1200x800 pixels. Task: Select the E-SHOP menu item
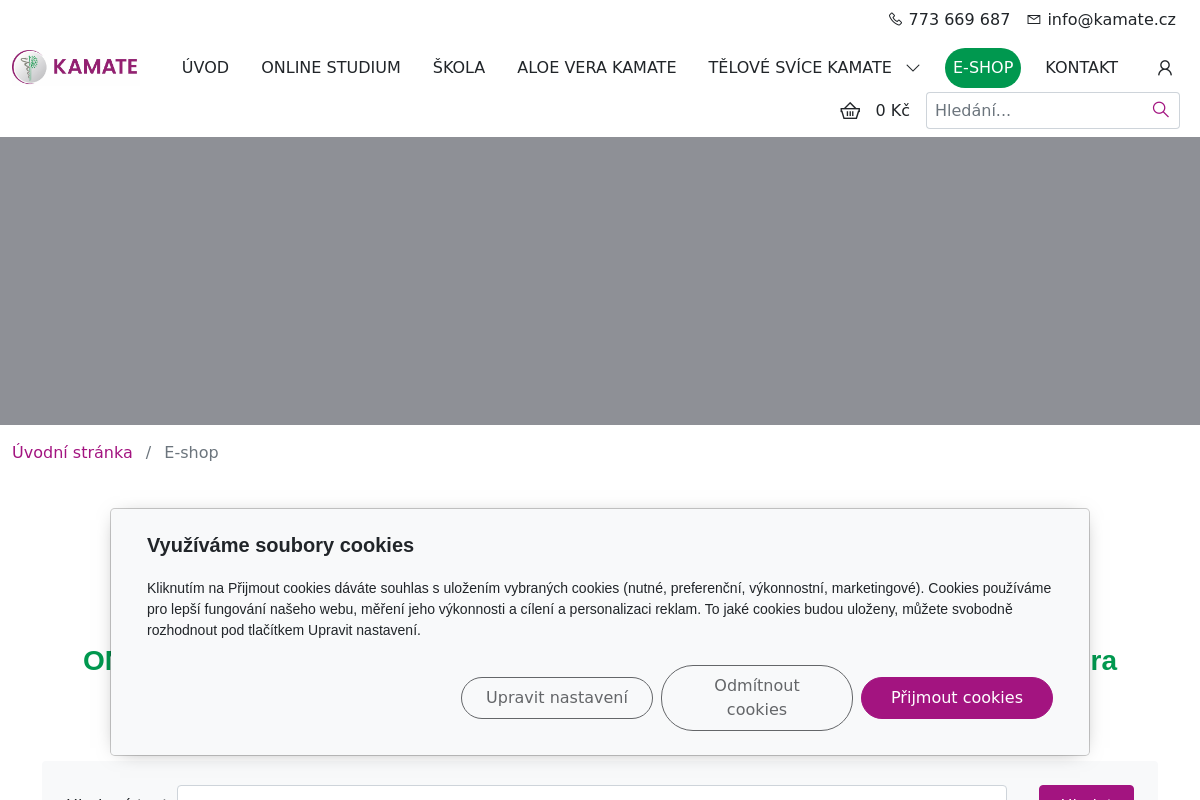982,68
